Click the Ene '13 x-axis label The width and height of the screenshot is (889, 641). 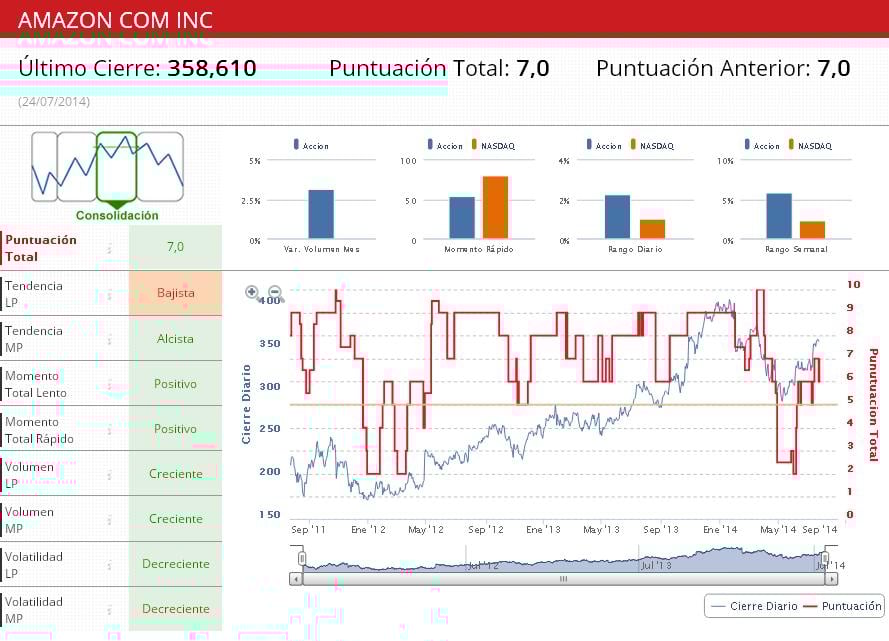[x=543, y=529]
